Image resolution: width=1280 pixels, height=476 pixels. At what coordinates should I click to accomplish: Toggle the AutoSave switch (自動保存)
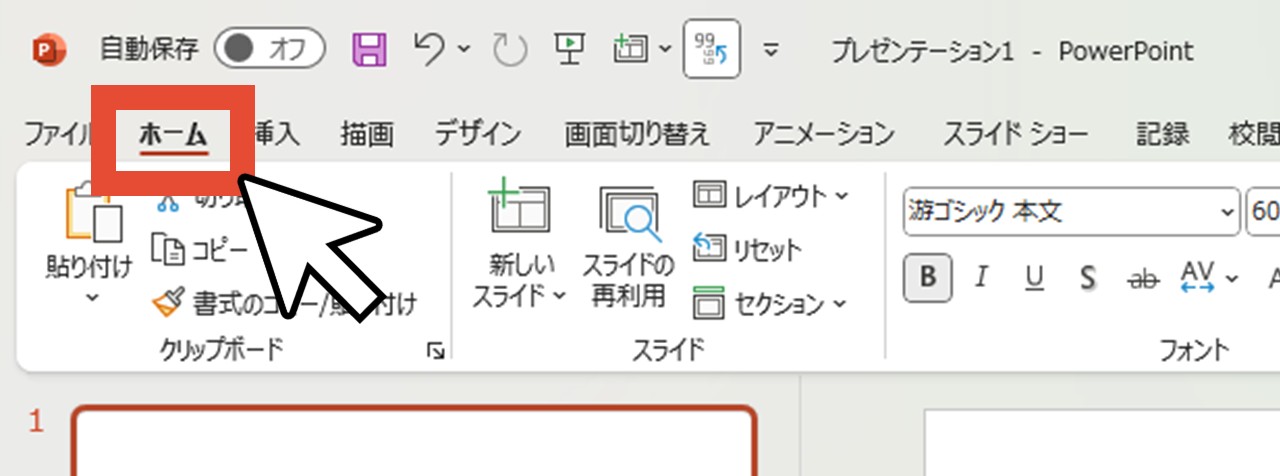click(x=269, y=49)
